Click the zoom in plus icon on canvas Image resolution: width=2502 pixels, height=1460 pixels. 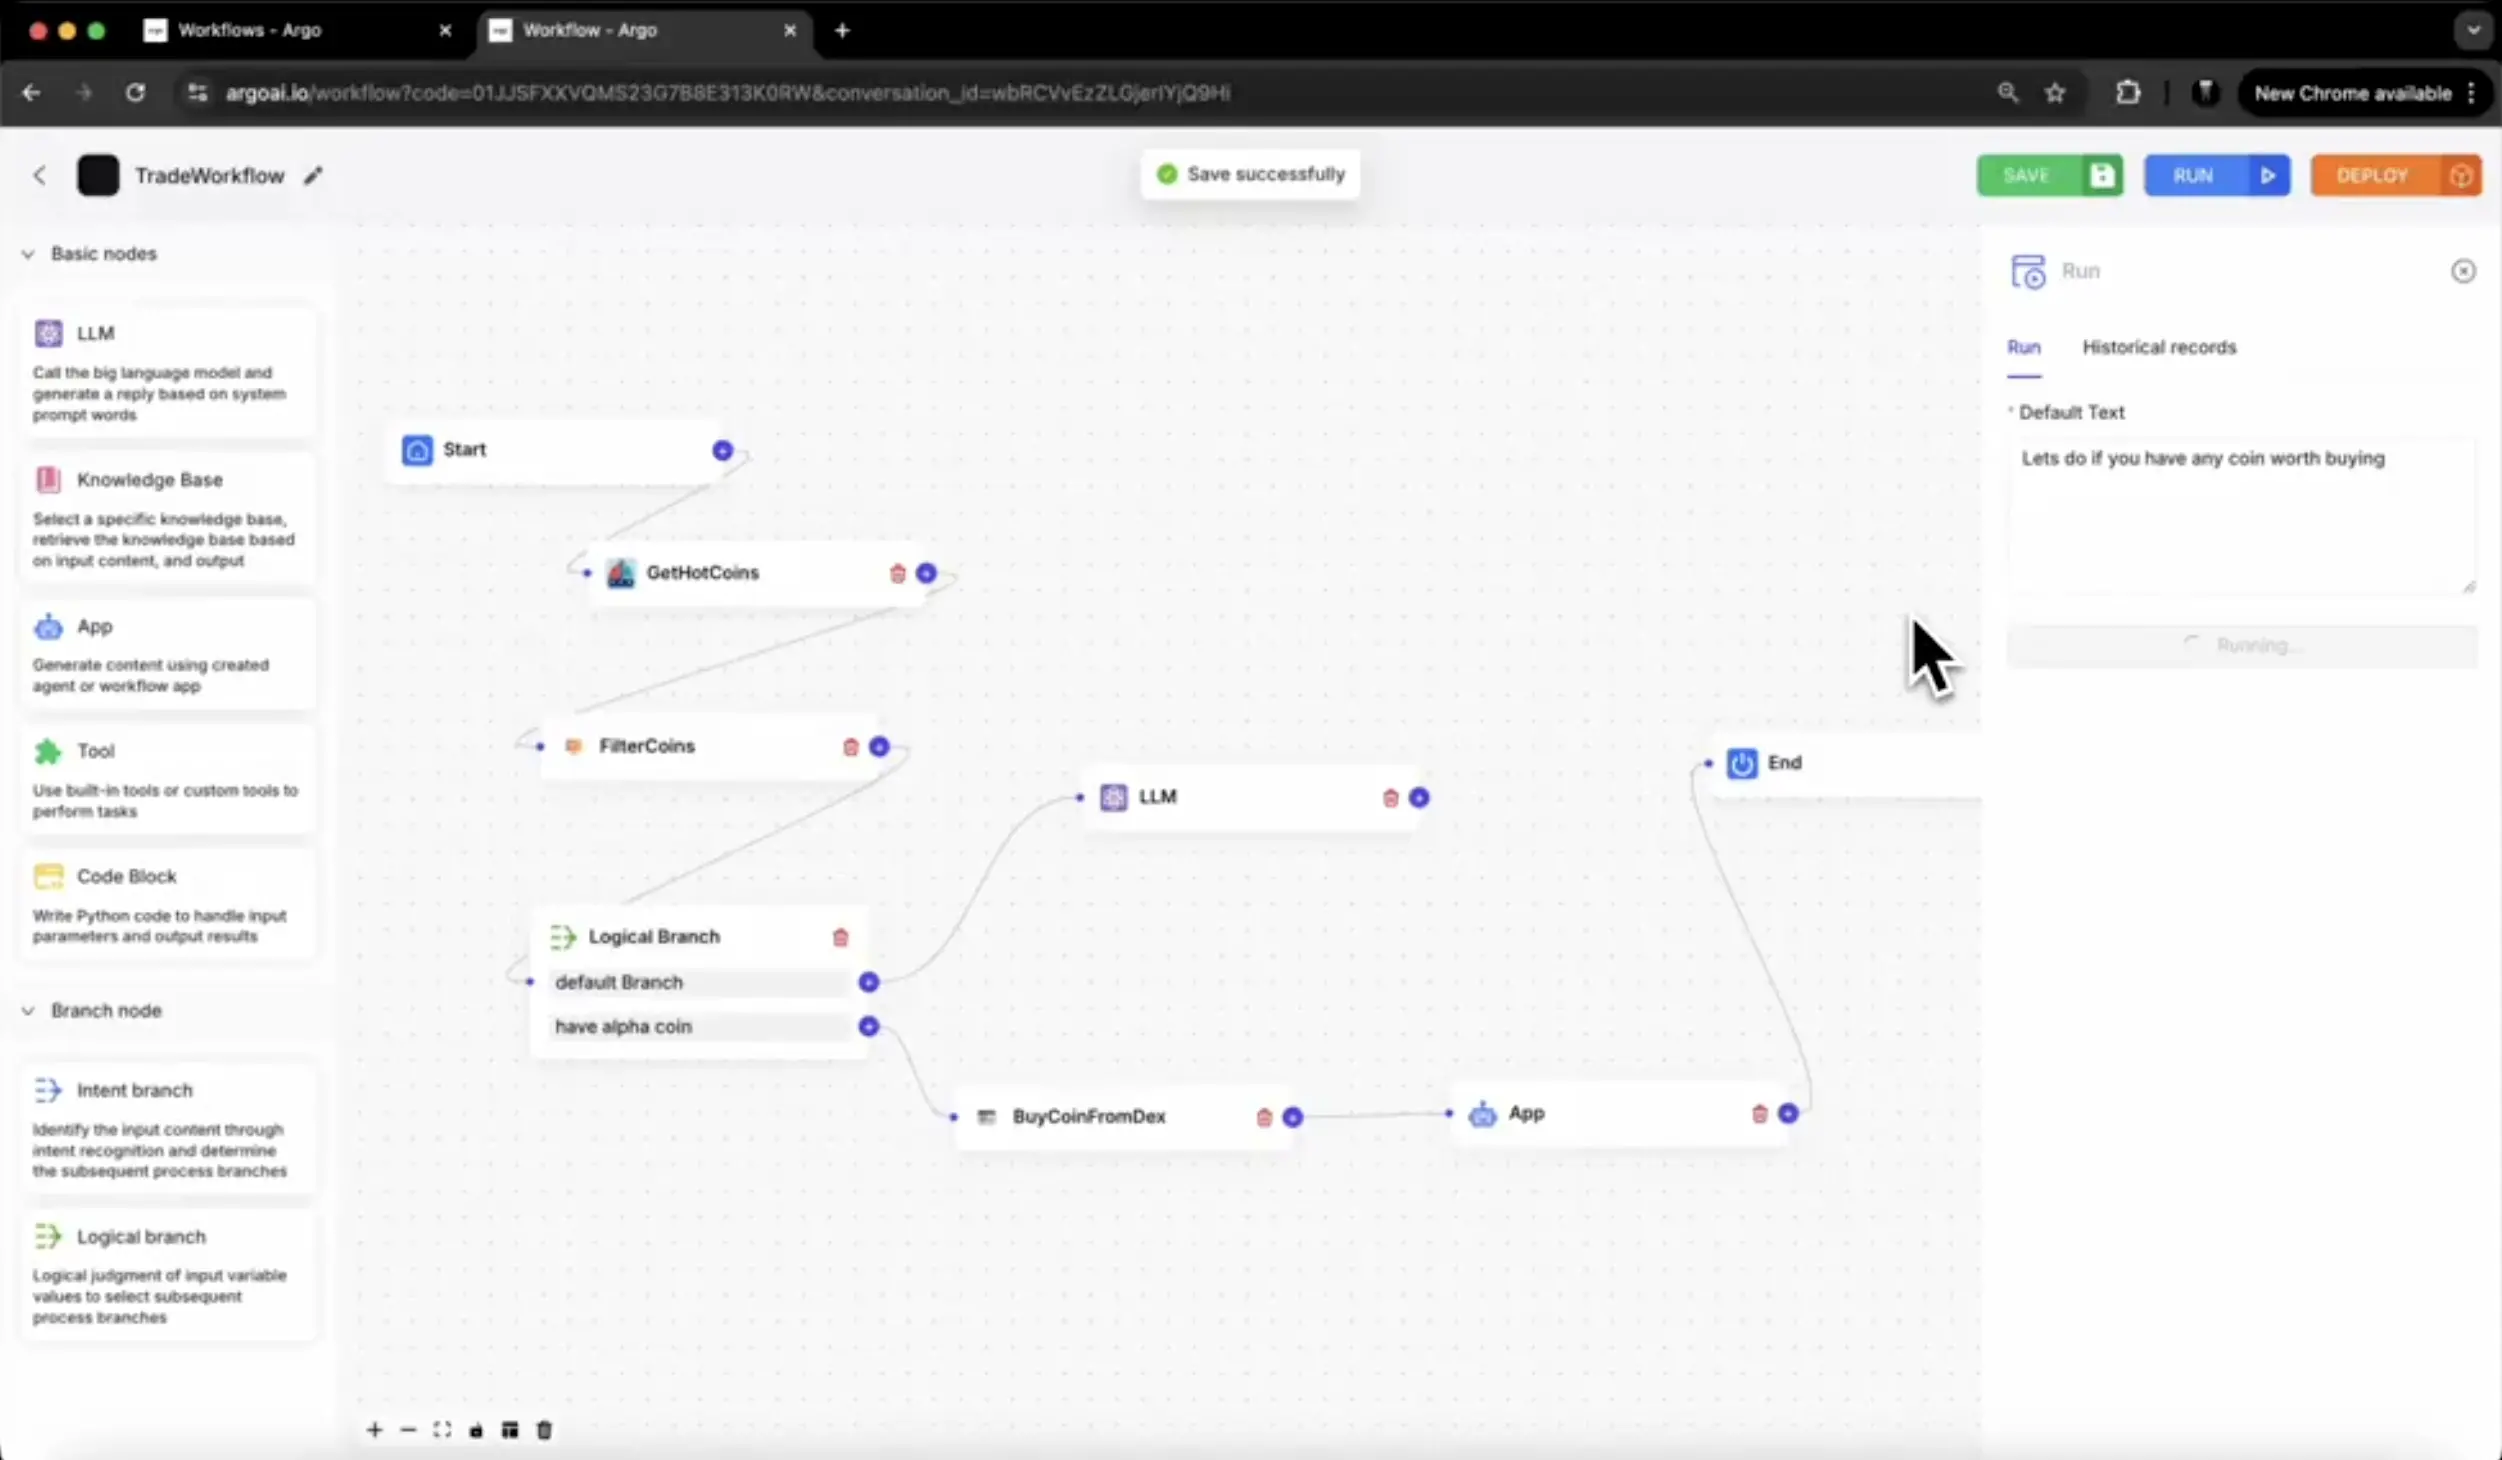pos(374,1430)
